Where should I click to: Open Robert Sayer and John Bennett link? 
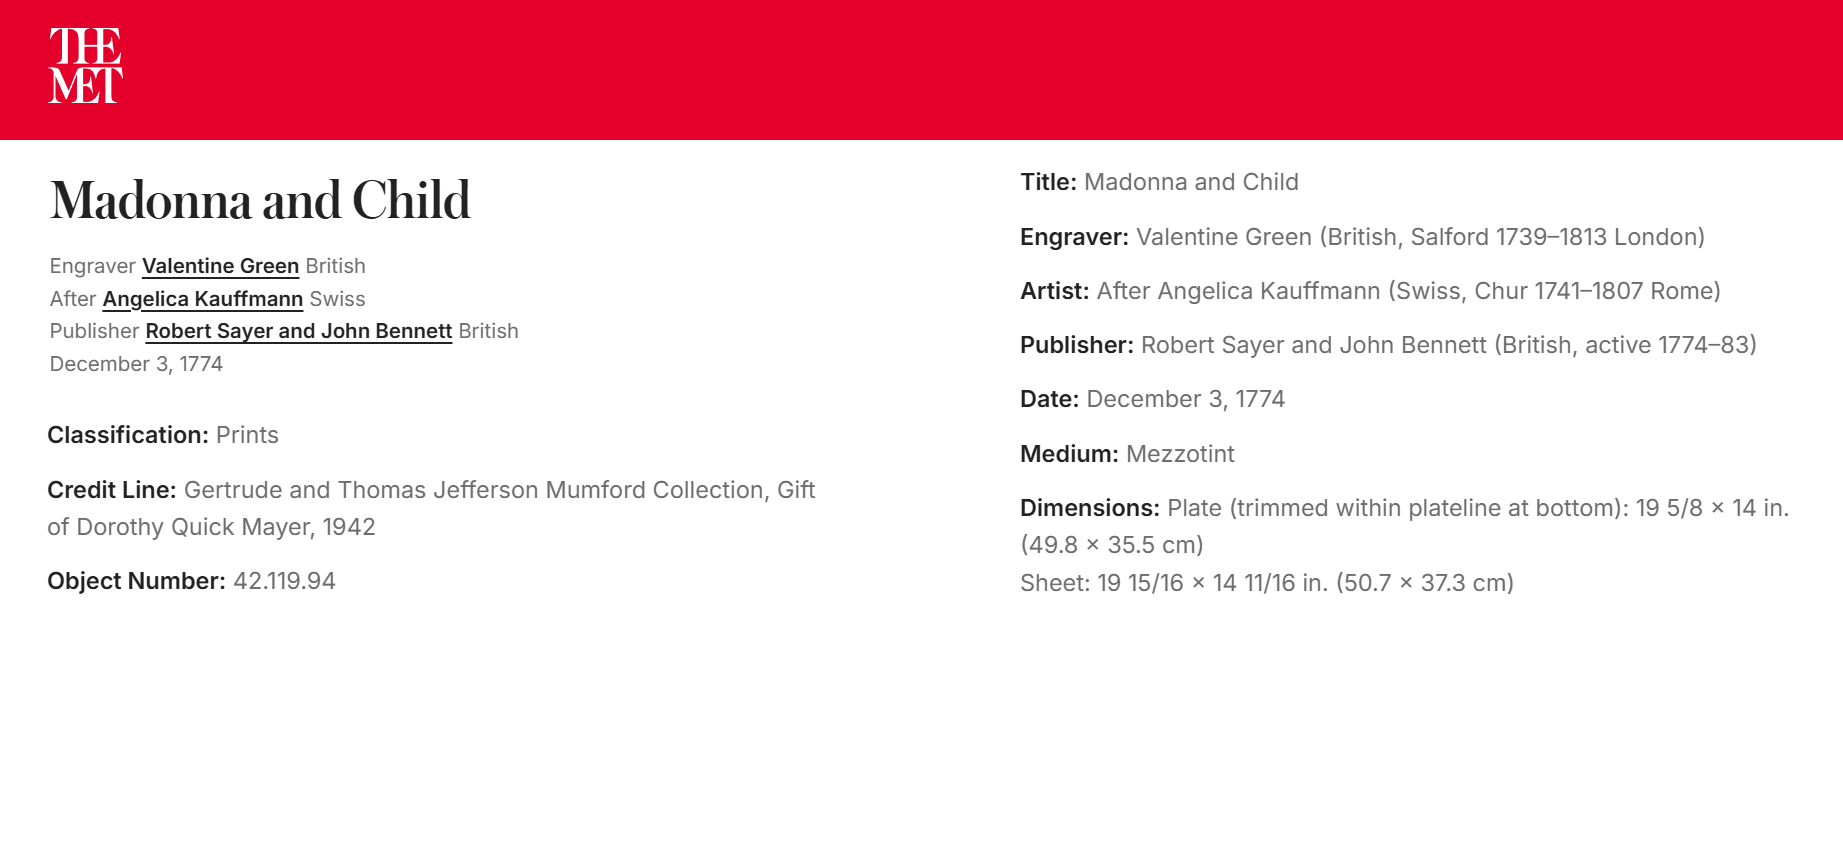pyautogui.click(x=299, y=331)
